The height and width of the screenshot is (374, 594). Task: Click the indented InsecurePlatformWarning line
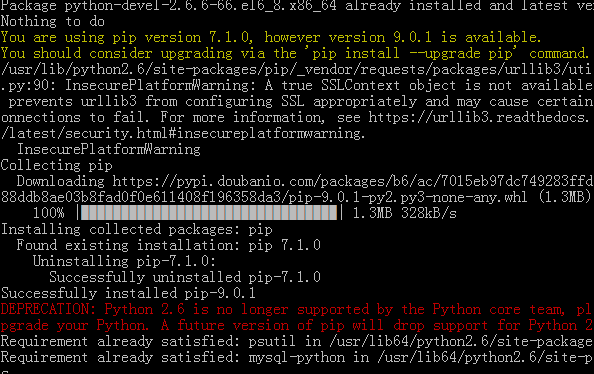[x=108, y=149]
